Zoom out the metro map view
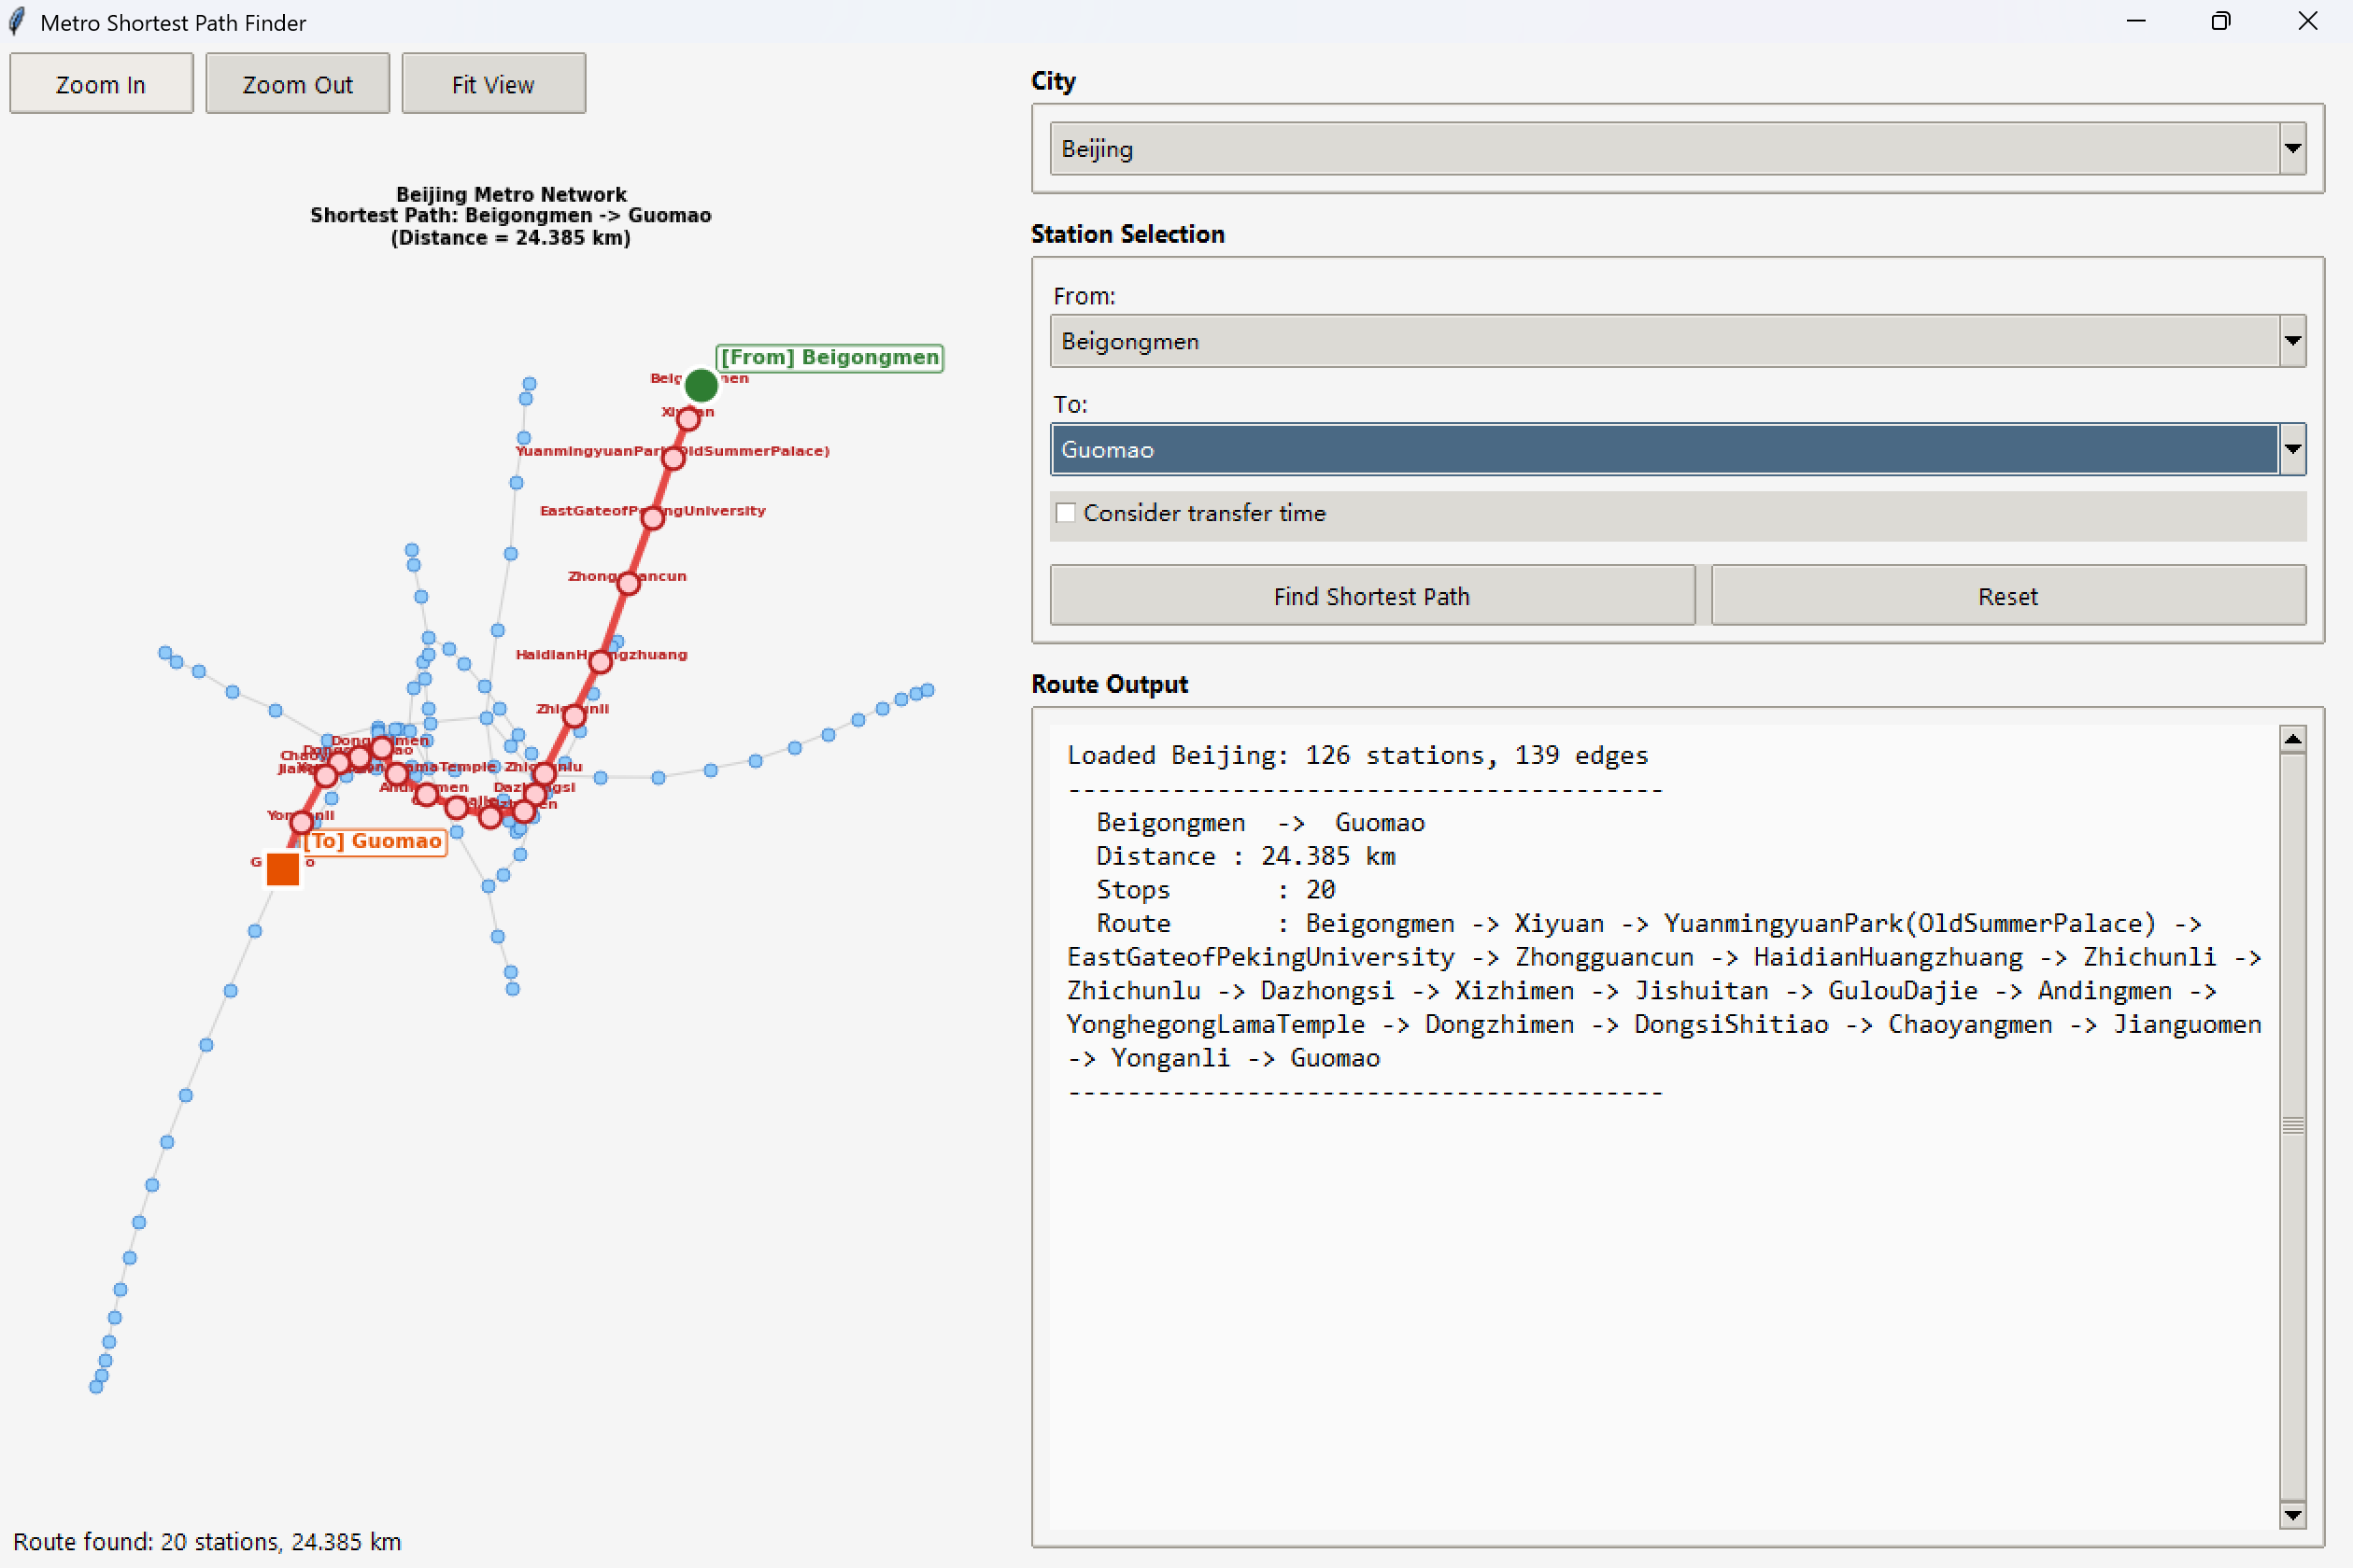 click(x=297, y=84)
